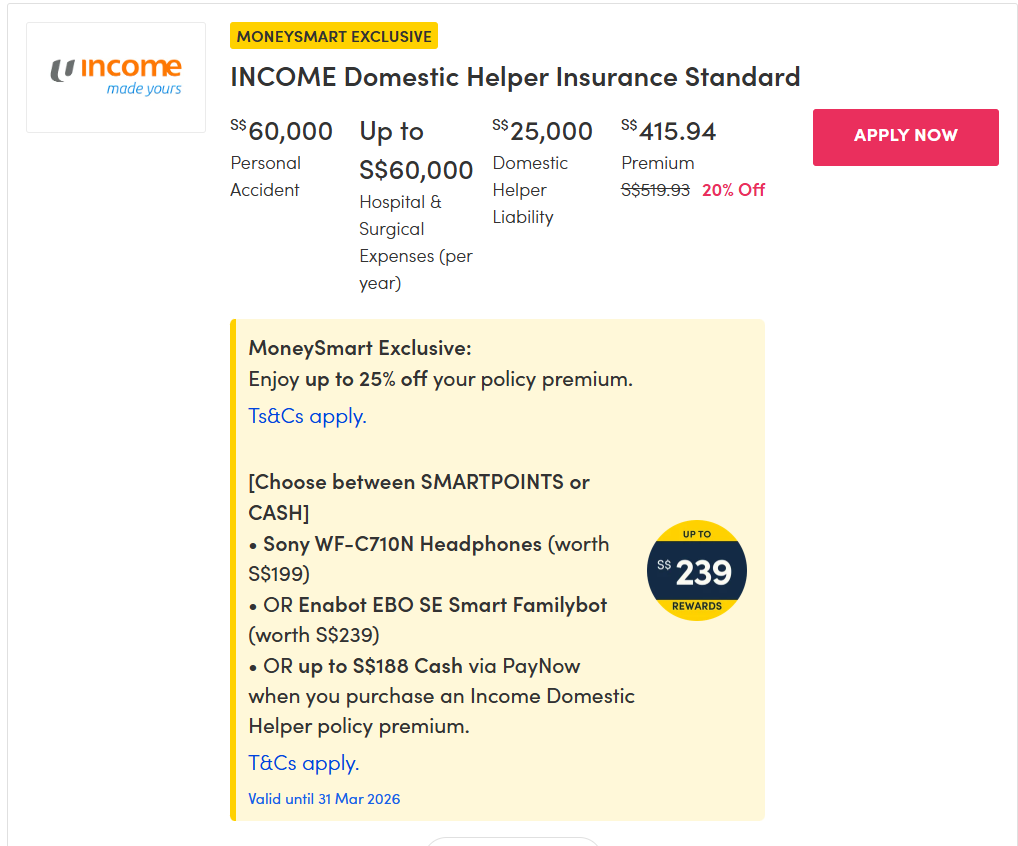Screen dimensions: 1018x846
Task: Click the S$60,000 Personal Accident amount
Action: tap(282, 131)
